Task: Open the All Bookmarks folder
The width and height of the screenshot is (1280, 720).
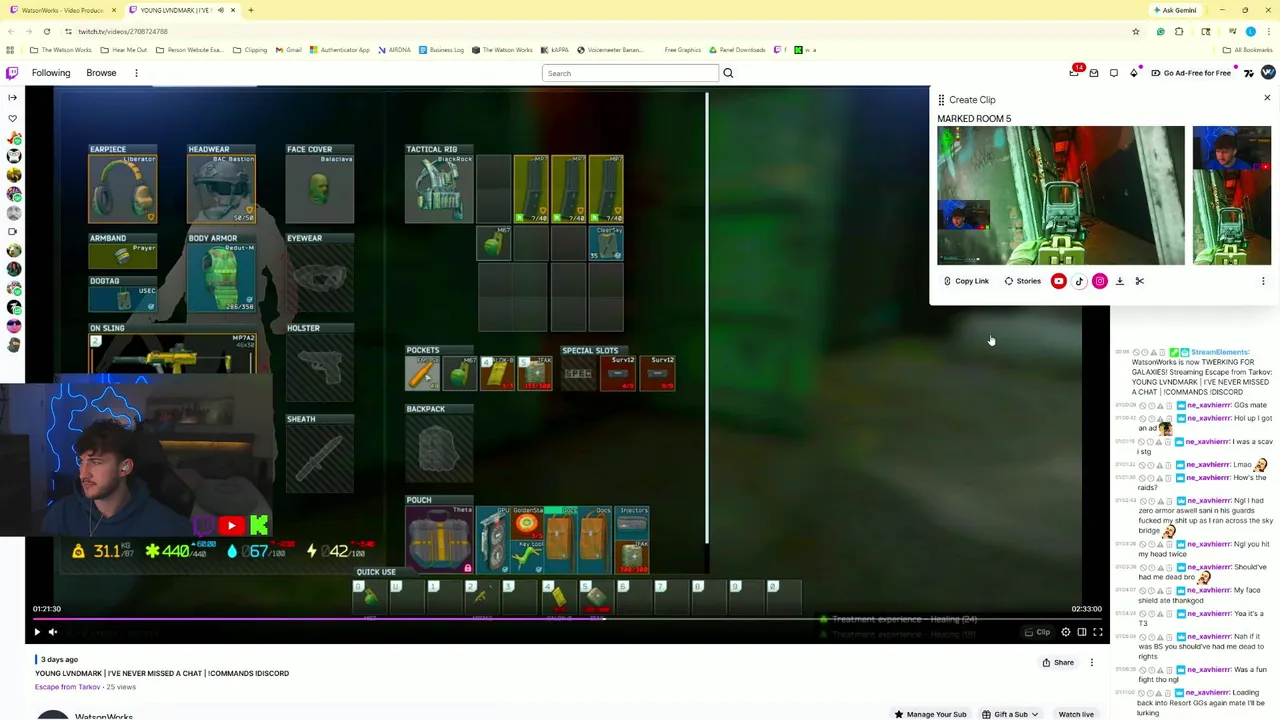Action: 1248,50
